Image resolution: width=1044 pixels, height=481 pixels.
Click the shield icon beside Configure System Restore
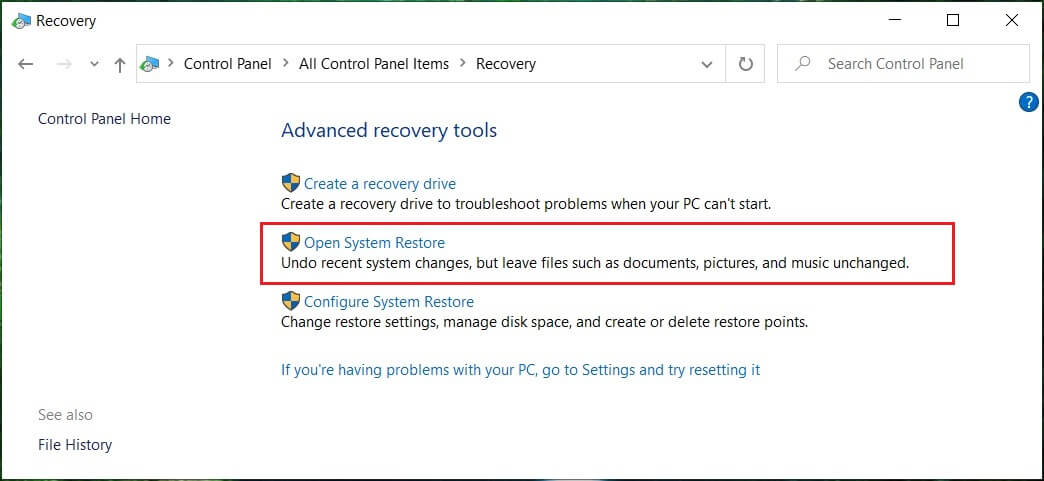(x=291, y=301)
